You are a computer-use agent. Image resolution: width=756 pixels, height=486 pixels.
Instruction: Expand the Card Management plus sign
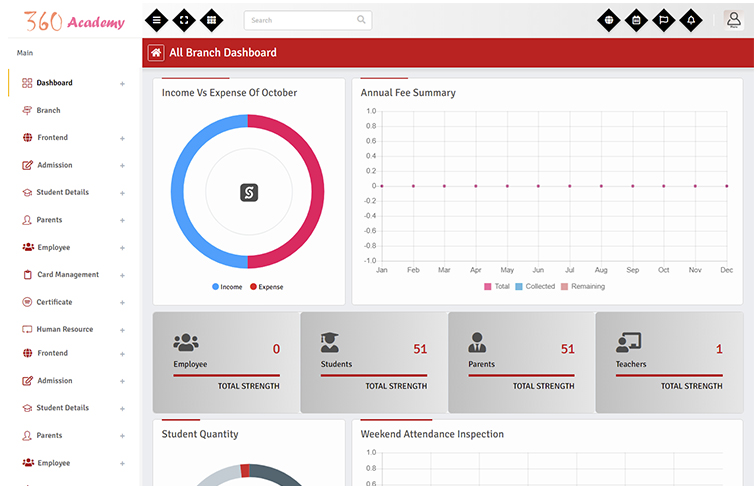[x=122, y=275]
